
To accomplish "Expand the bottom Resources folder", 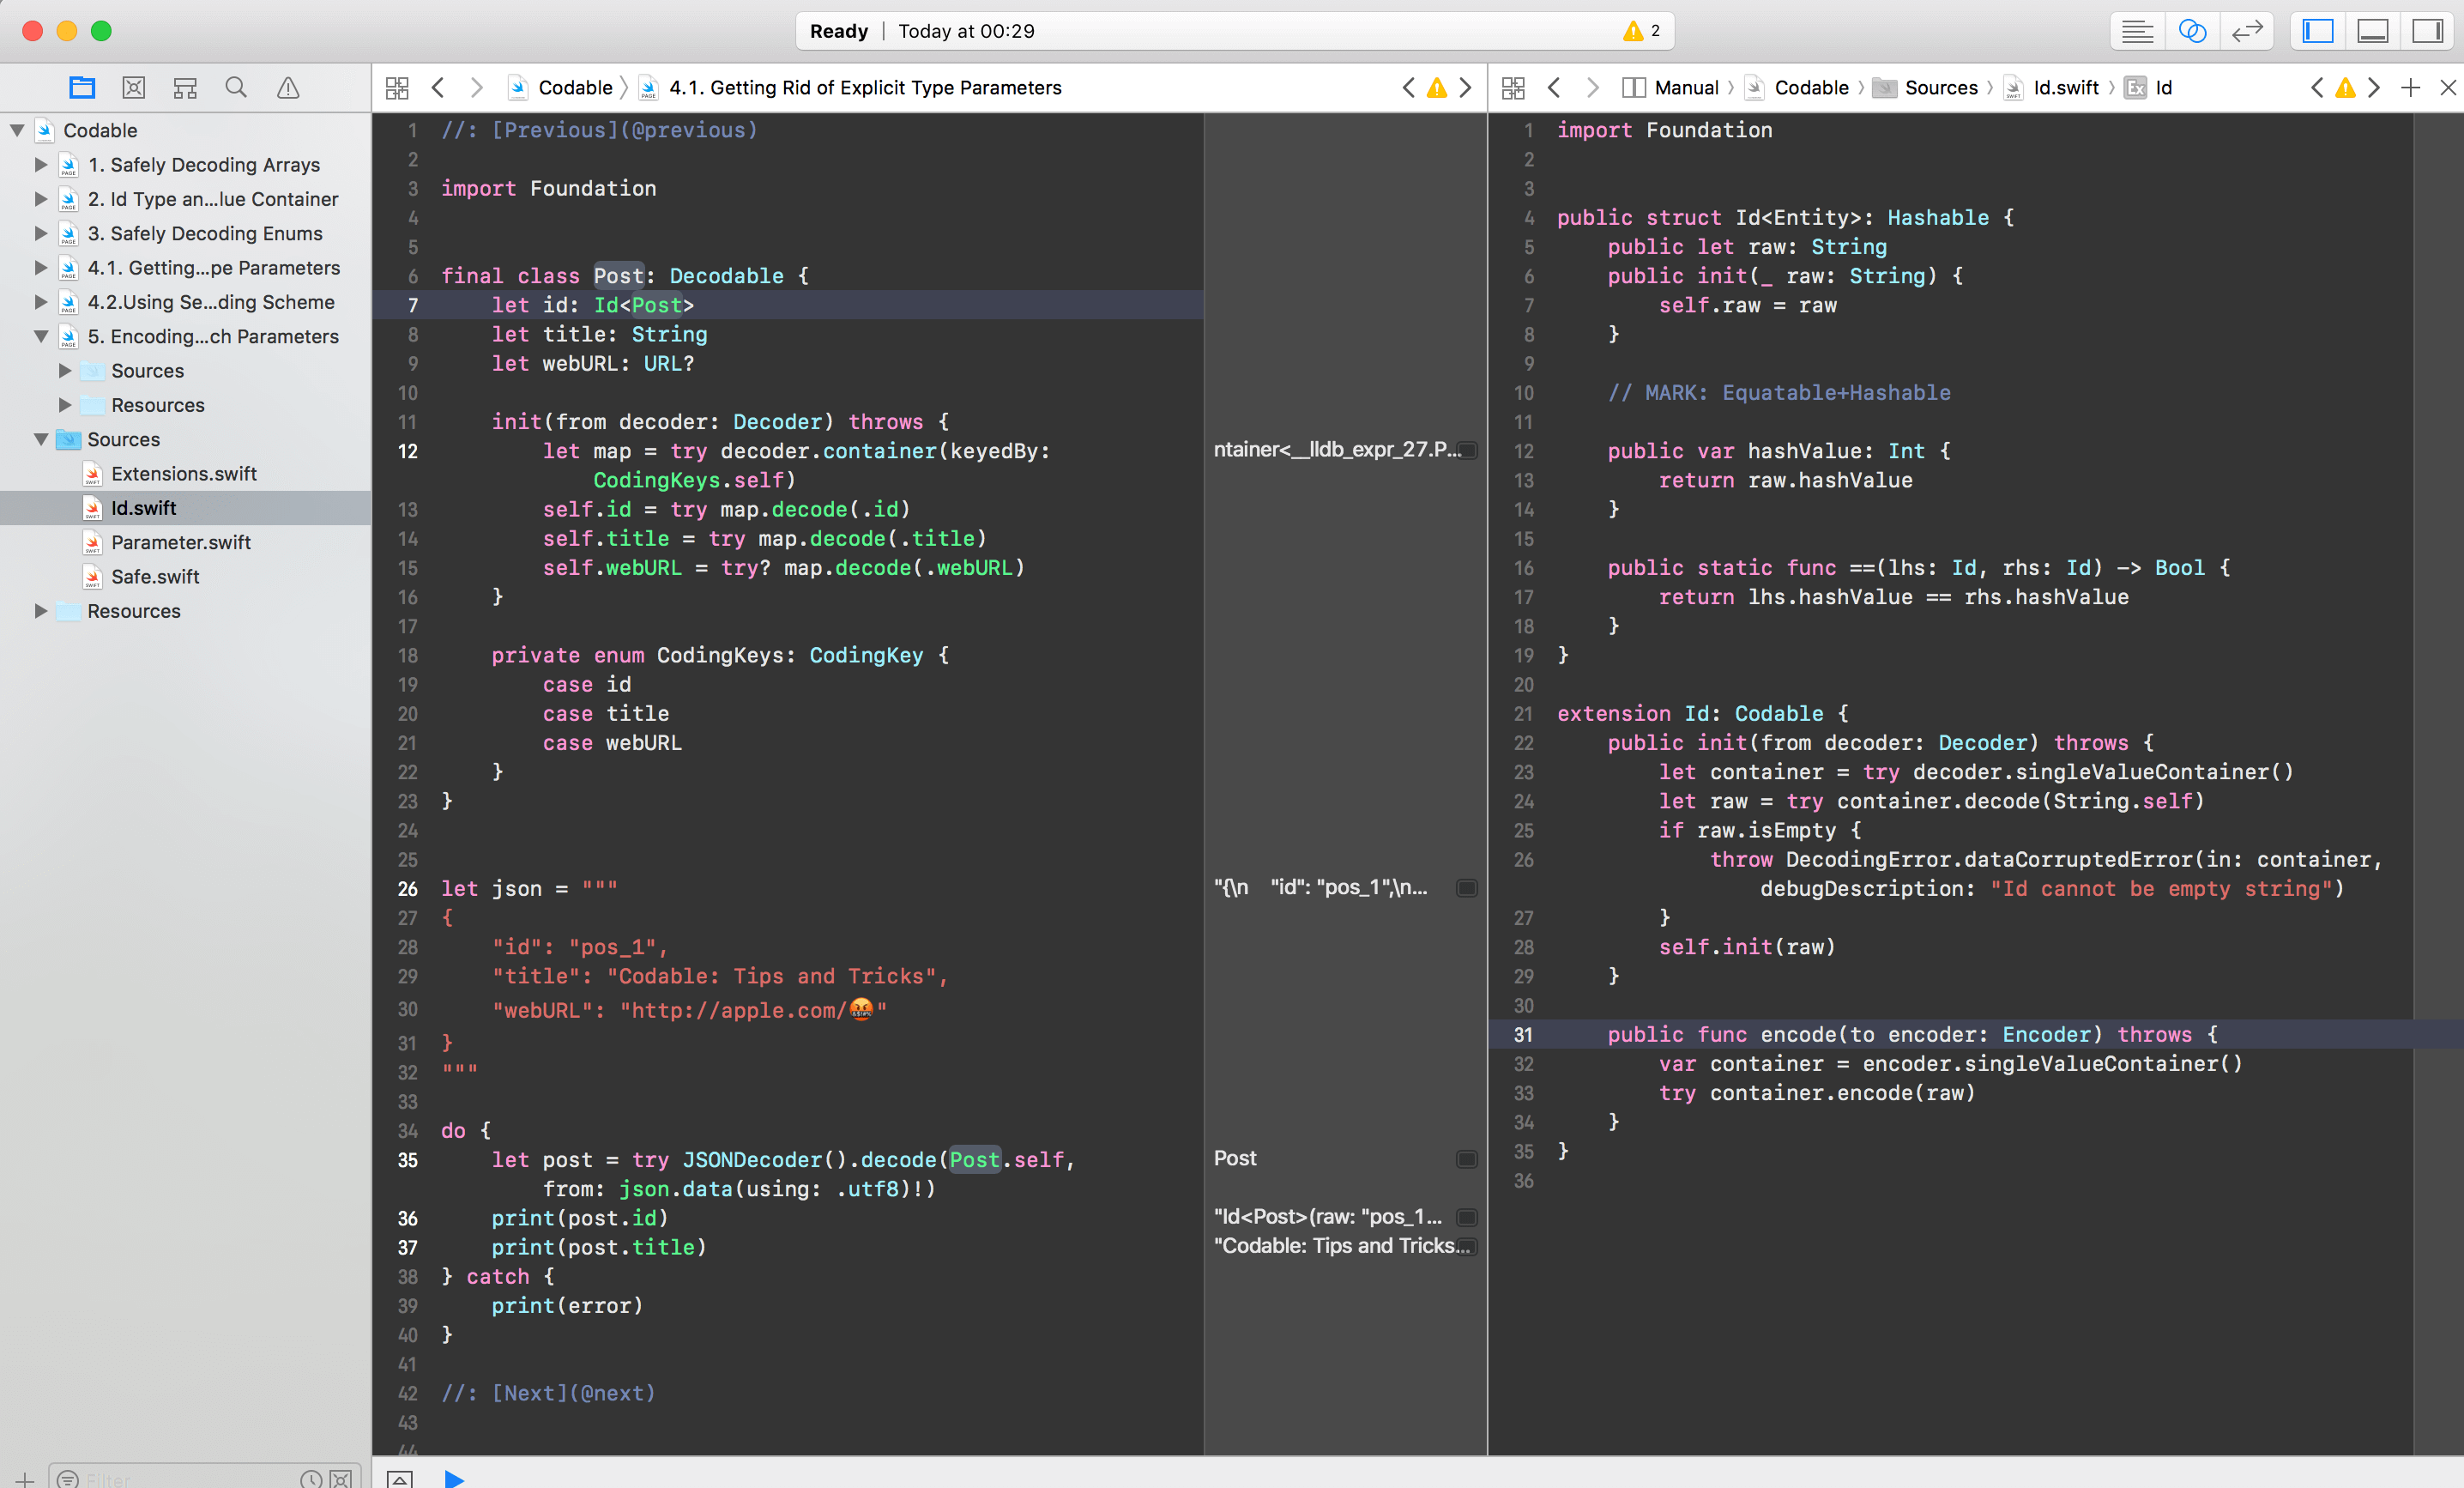I will tap(41, 611).
